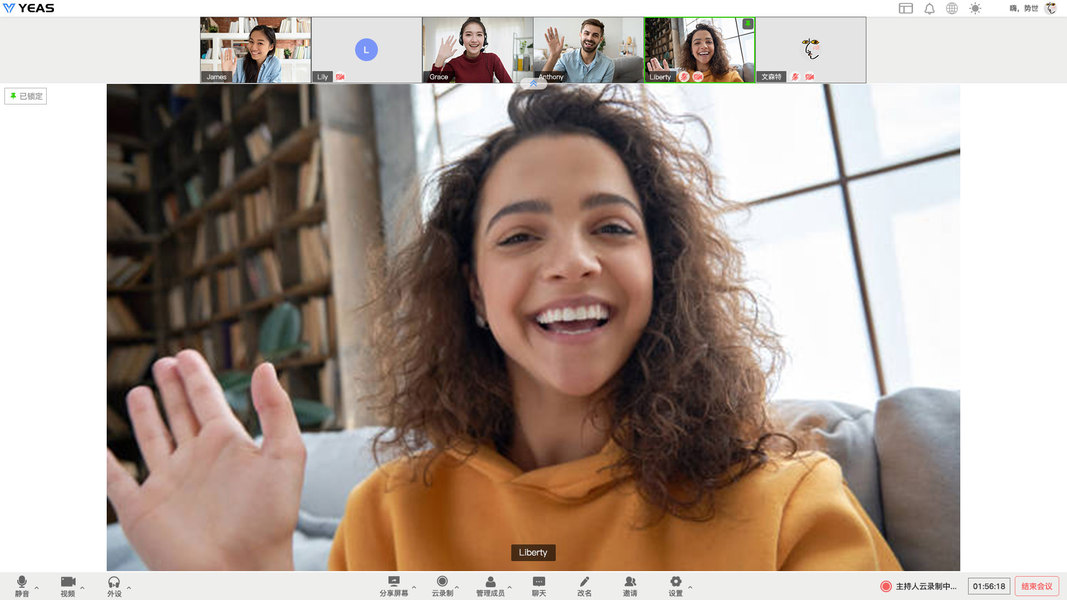The width and height of the screenshot is (1067, 600).
Task: Expand the settings options arrow
Action: (690, 588)
